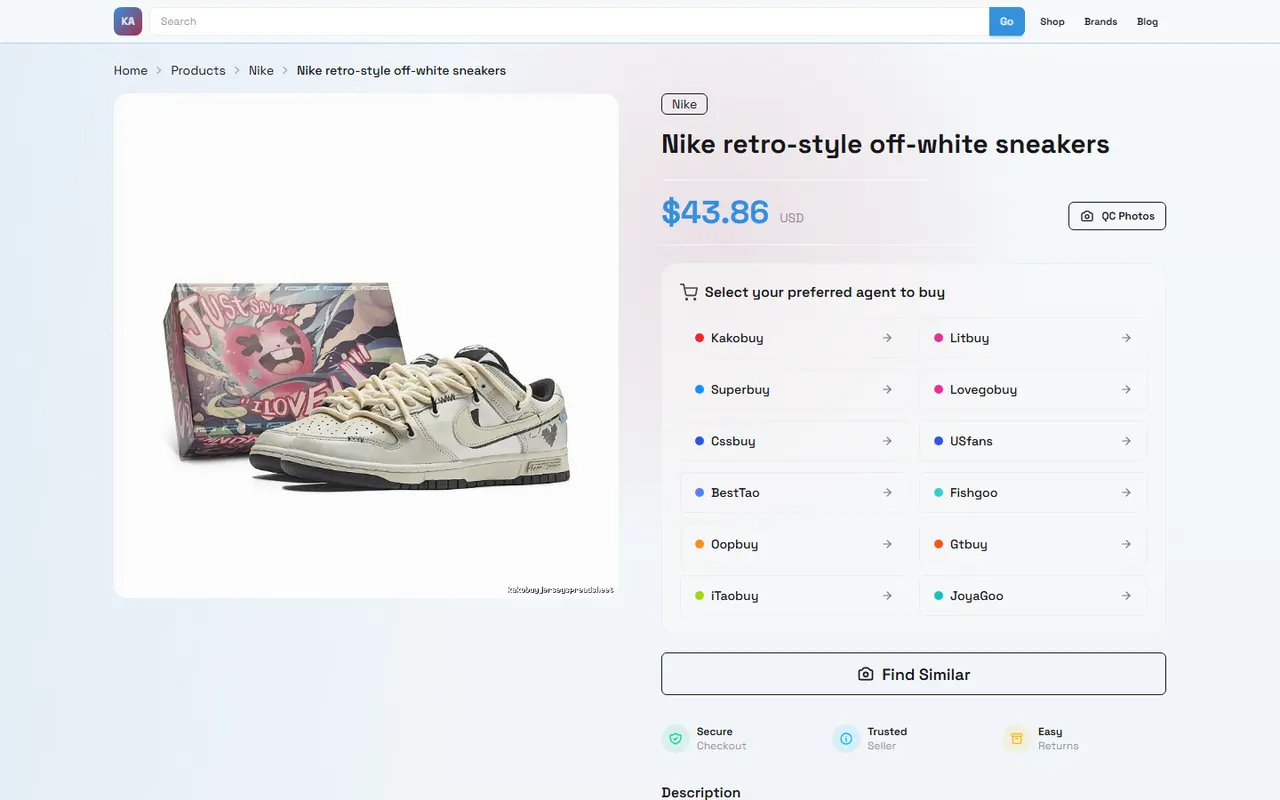Viewport: 1280px width, 800px height.
Task: Click the arrow icon on Fishgoo row
Action: point(1126,493)
